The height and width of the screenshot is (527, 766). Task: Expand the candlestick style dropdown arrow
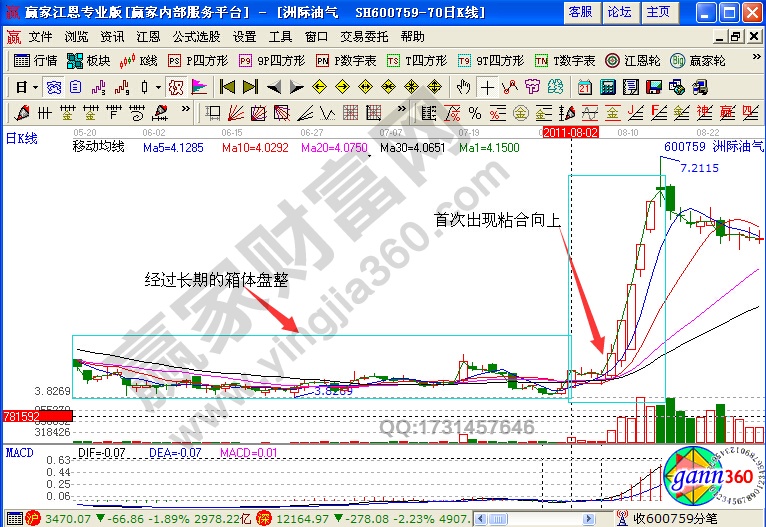[160, 86]
